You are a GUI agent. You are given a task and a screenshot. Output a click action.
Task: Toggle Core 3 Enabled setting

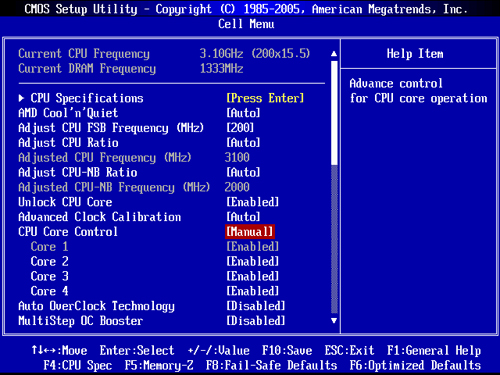[252, 276]
